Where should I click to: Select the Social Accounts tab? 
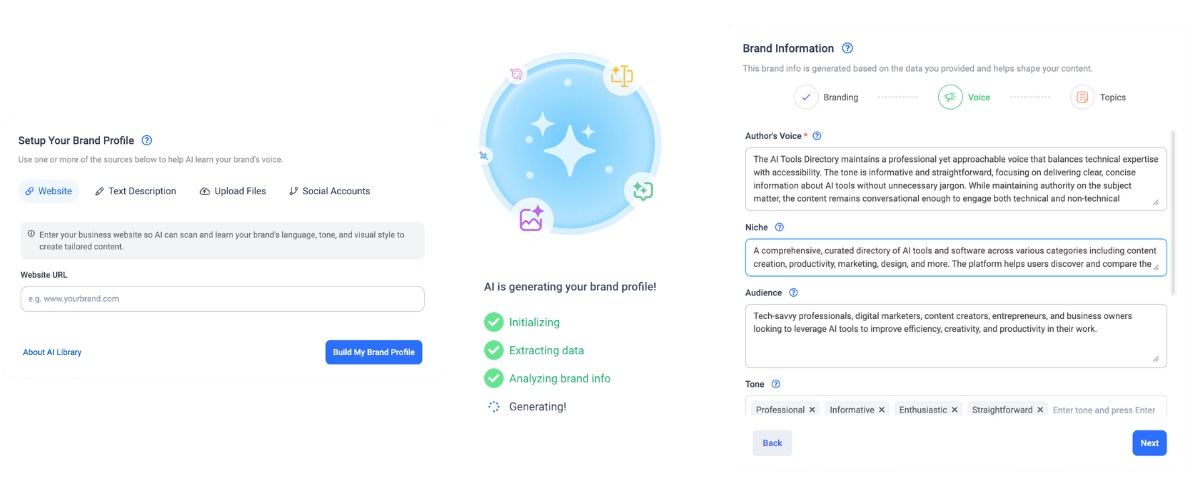pyautogui.click(x=329, y=191)
